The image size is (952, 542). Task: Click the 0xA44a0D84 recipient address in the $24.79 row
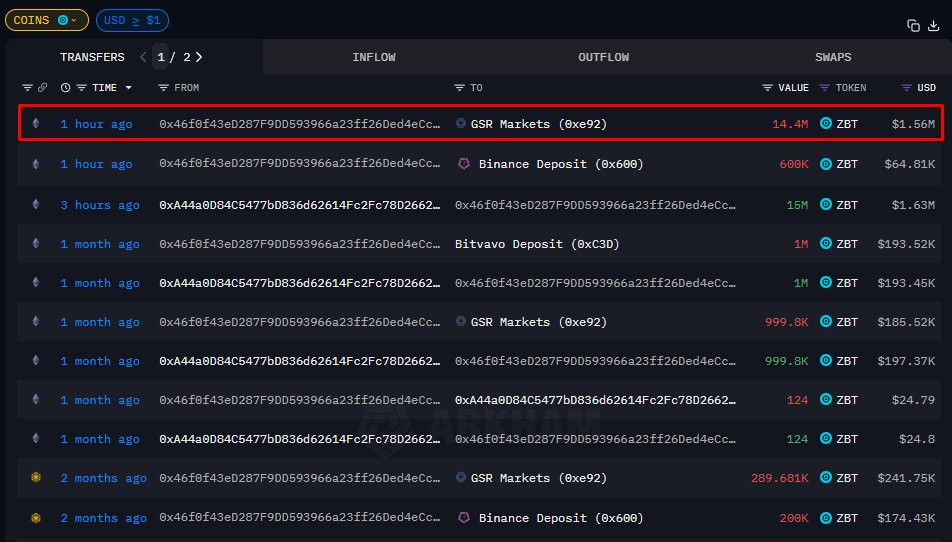595,400
